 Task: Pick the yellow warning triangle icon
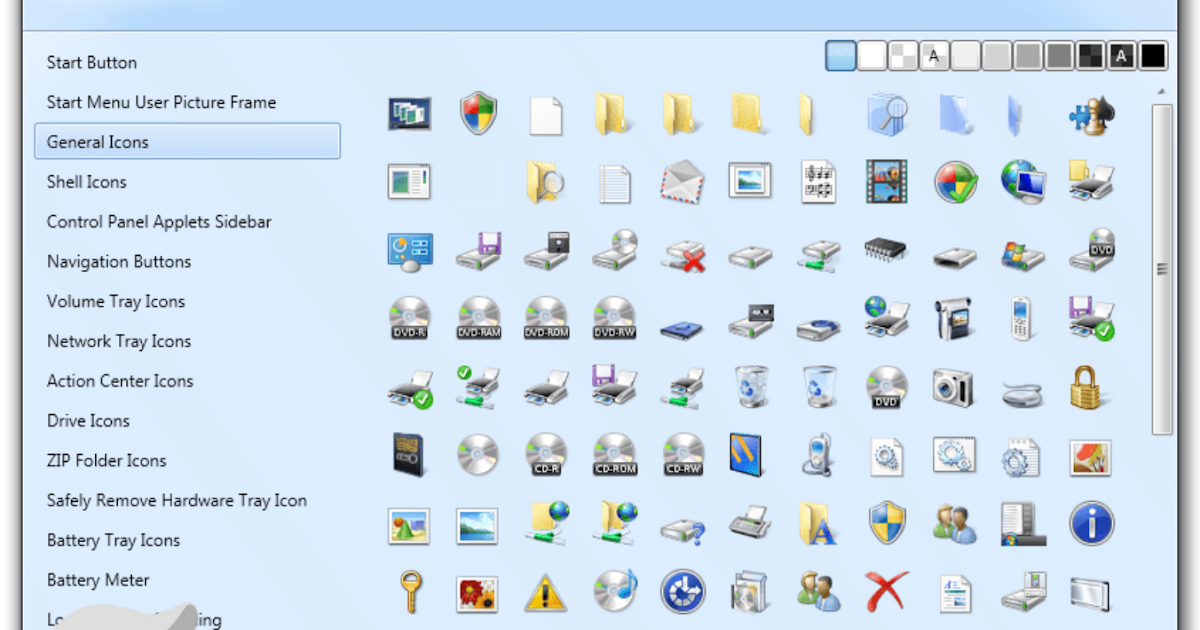546,592
